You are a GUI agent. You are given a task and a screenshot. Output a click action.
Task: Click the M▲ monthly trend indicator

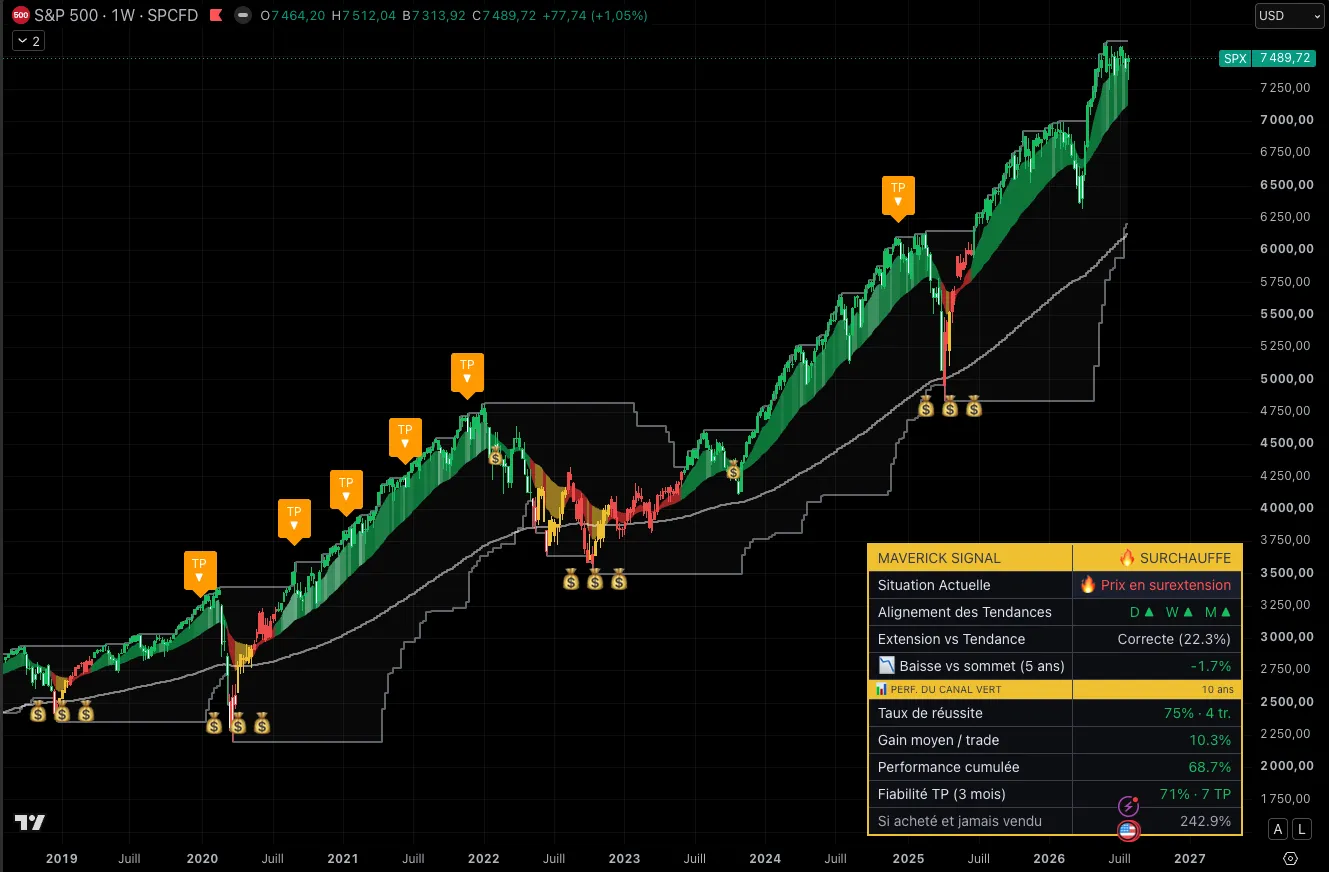1218,612
